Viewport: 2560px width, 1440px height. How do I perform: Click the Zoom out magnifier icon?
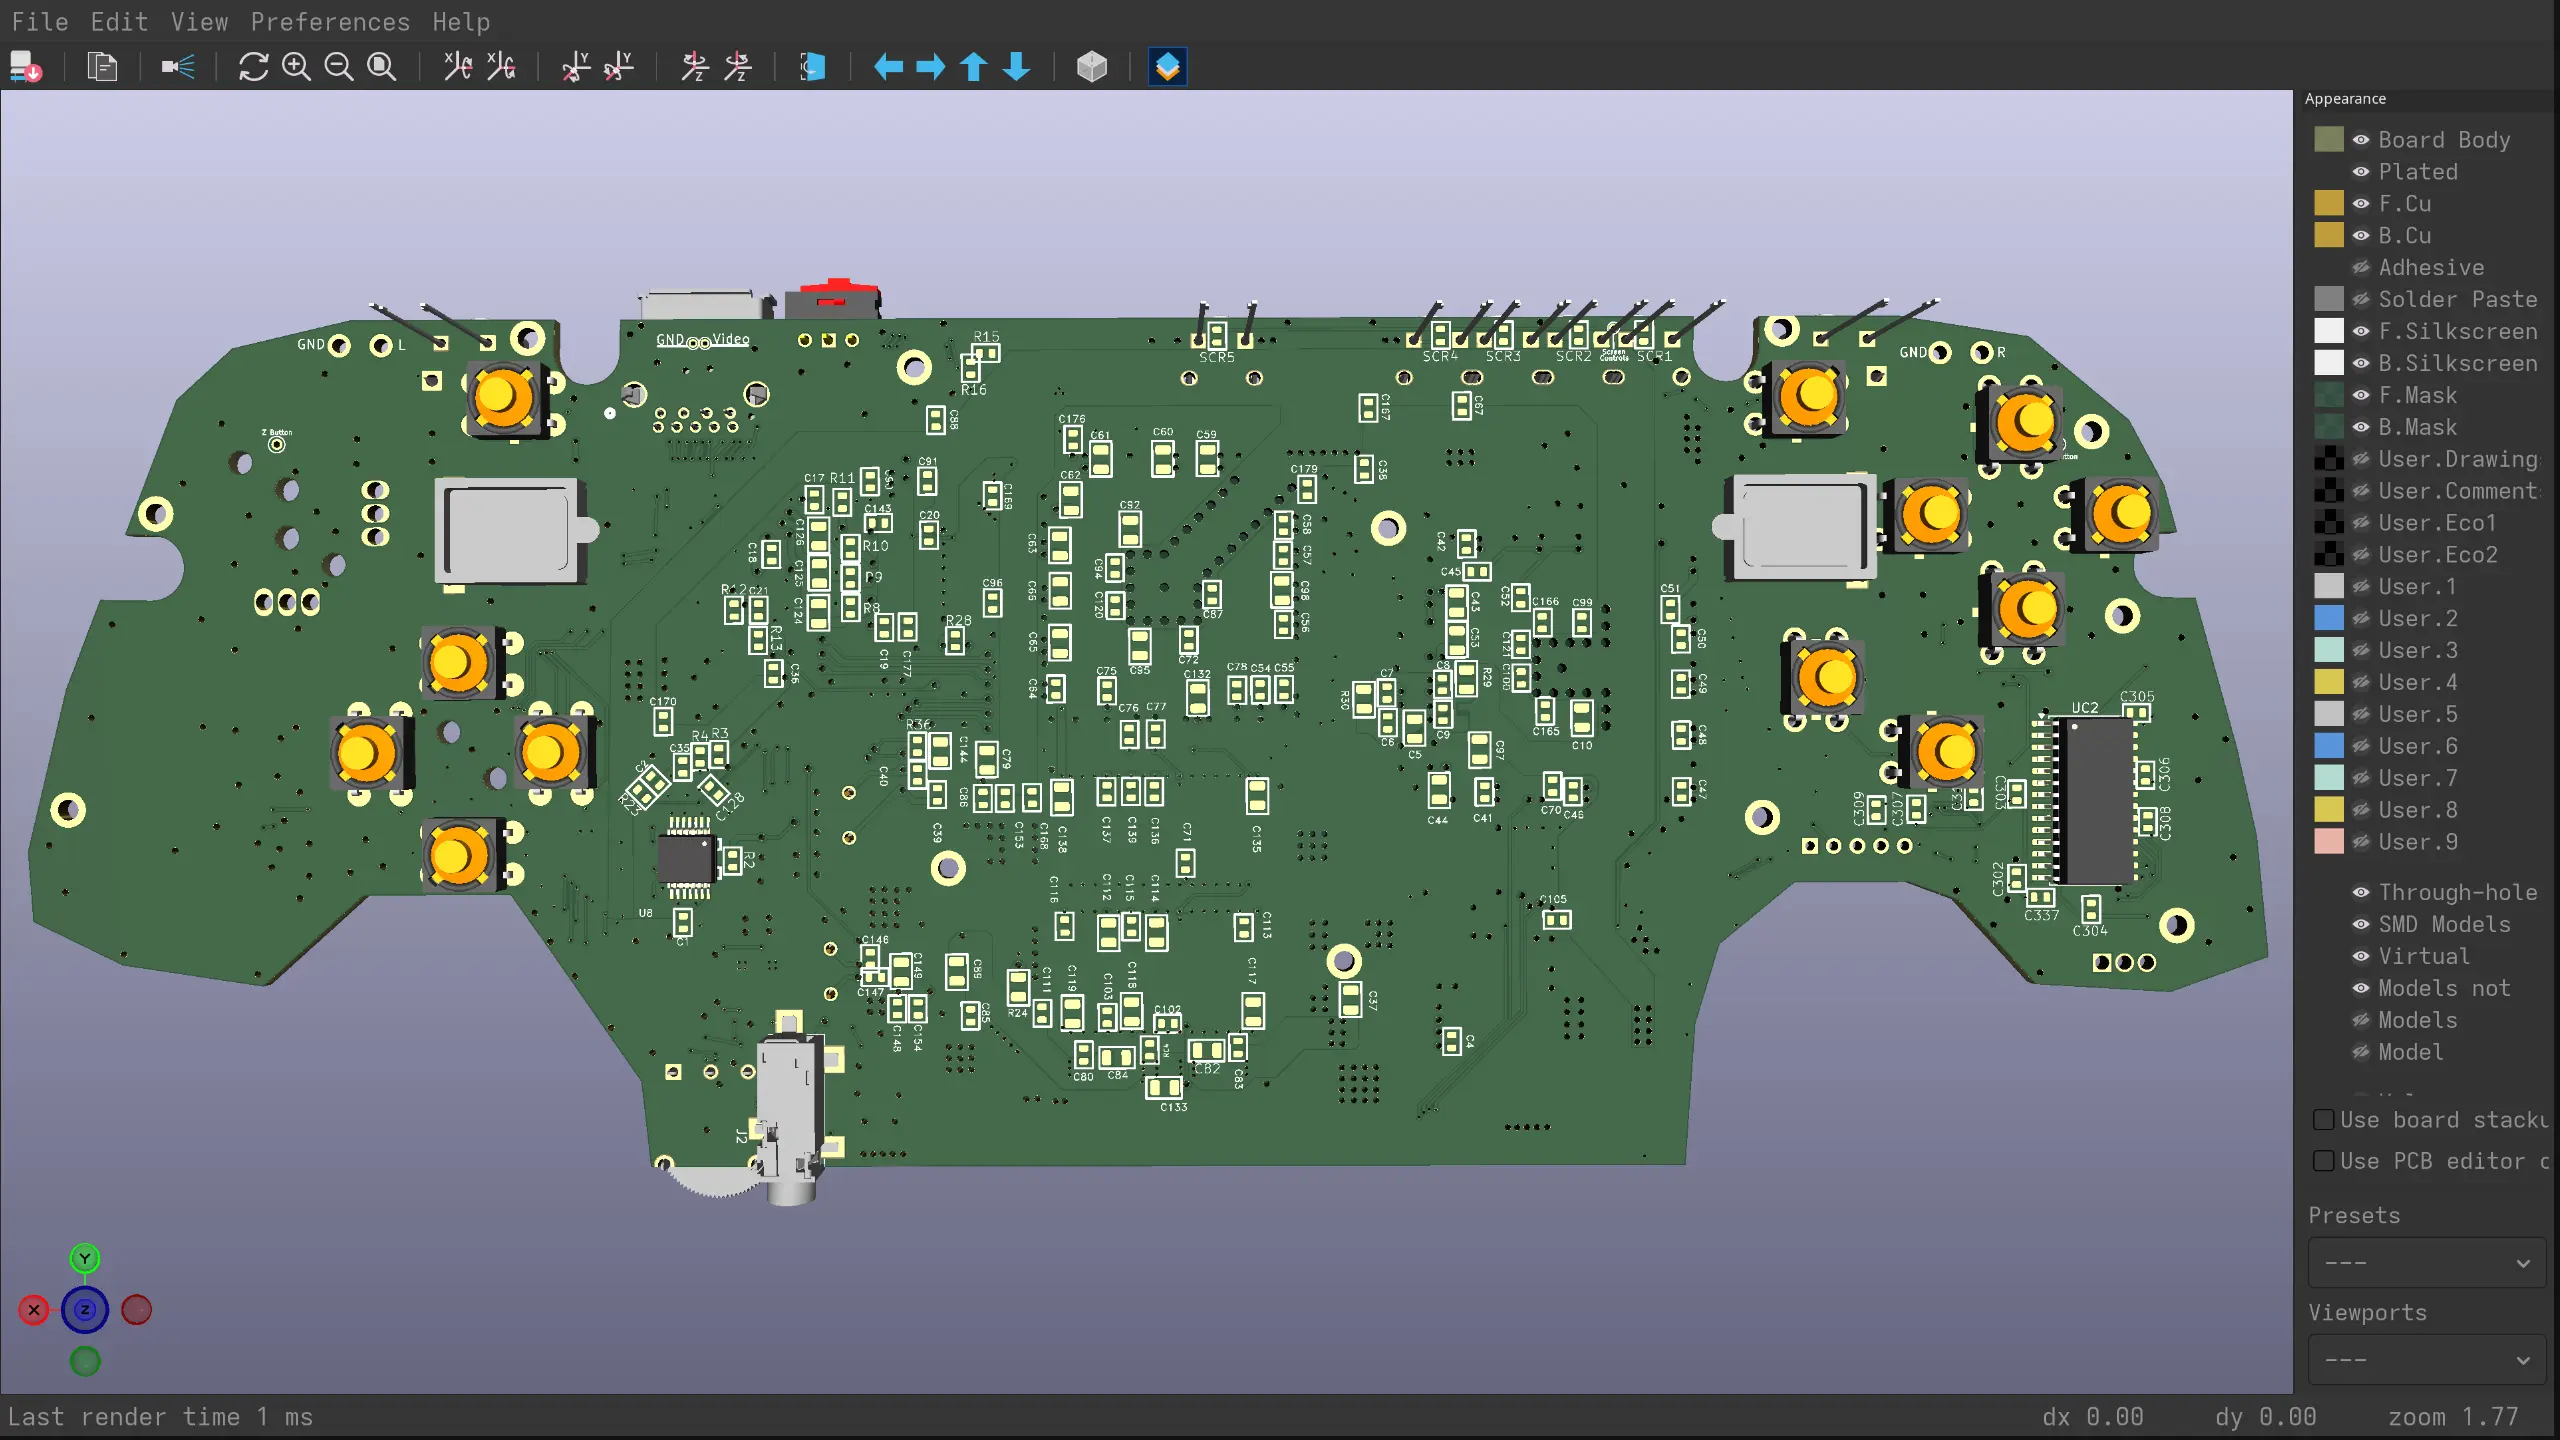pyautogui.click(x=339, y=67)
